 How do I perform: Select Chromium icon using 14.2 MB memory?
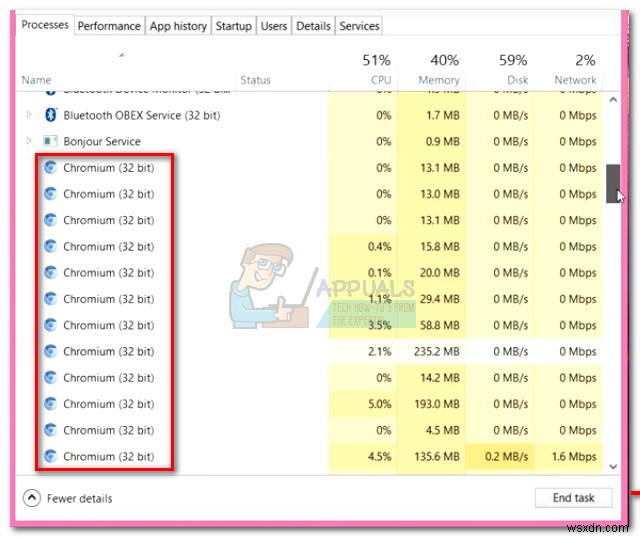(51, 378)
